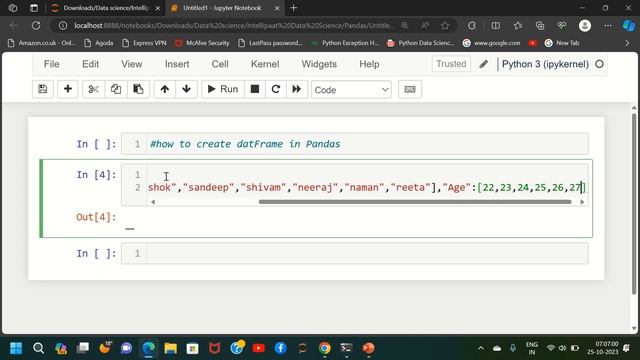Copy selected cells icon
Screen dimensions: 640x360
[116, 89]
